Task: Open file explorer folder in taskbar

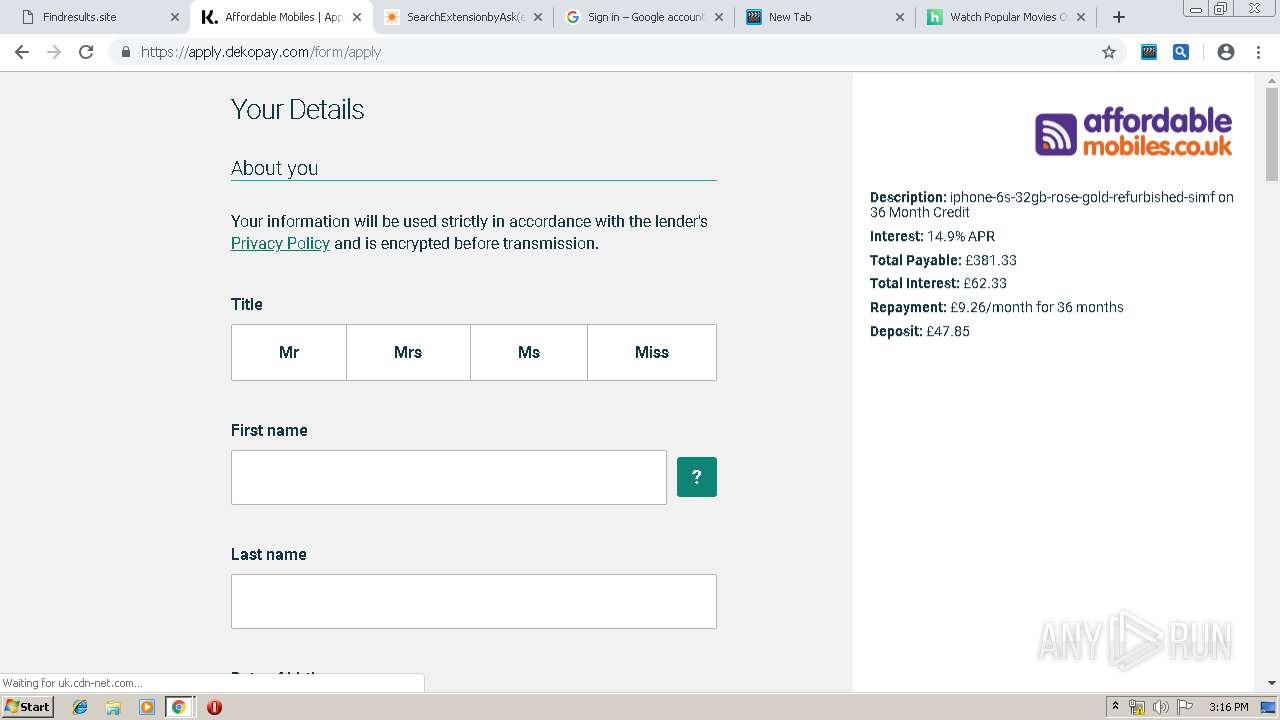Action: click(113, 707)
